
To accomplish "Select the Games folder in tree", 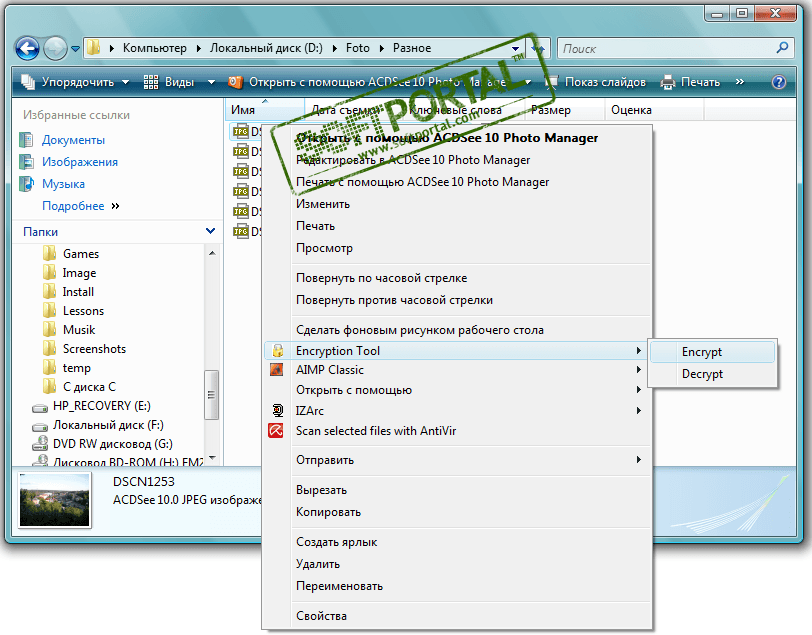I will 81,254.
